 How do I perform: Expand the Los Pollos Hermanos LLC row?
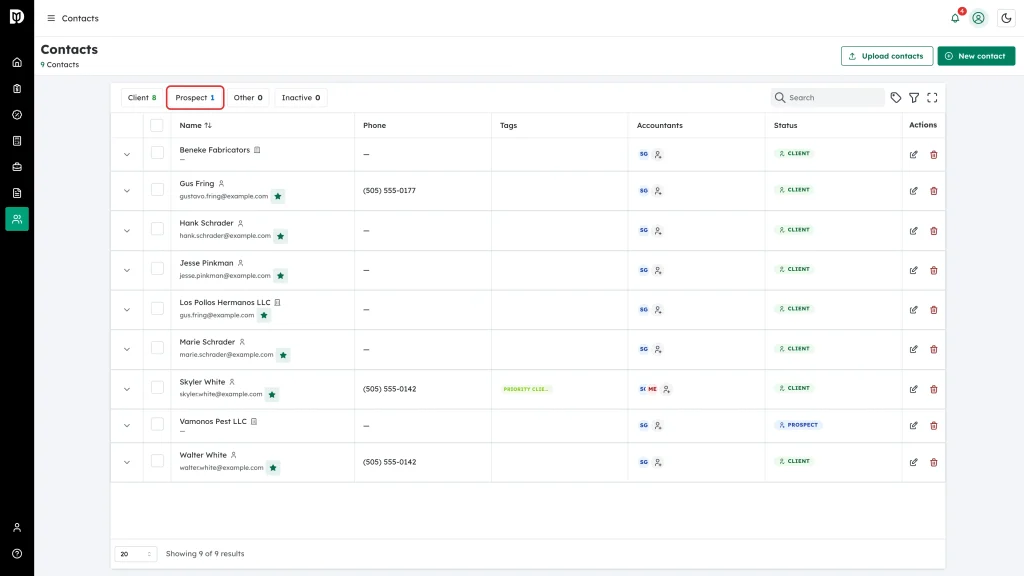coord(127,310)
